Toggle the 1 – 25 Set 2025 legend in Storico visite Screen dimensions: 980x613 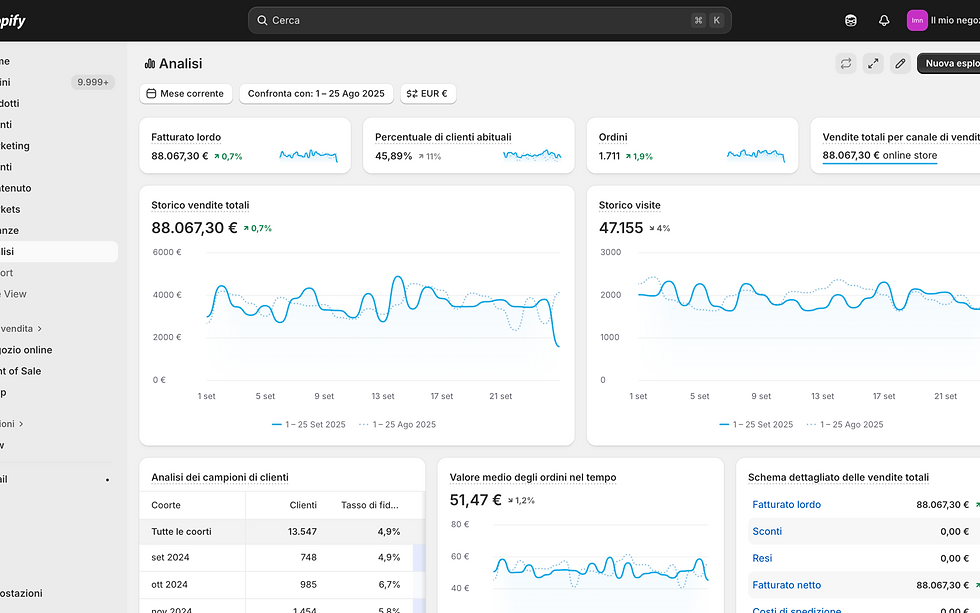[756, 424]
